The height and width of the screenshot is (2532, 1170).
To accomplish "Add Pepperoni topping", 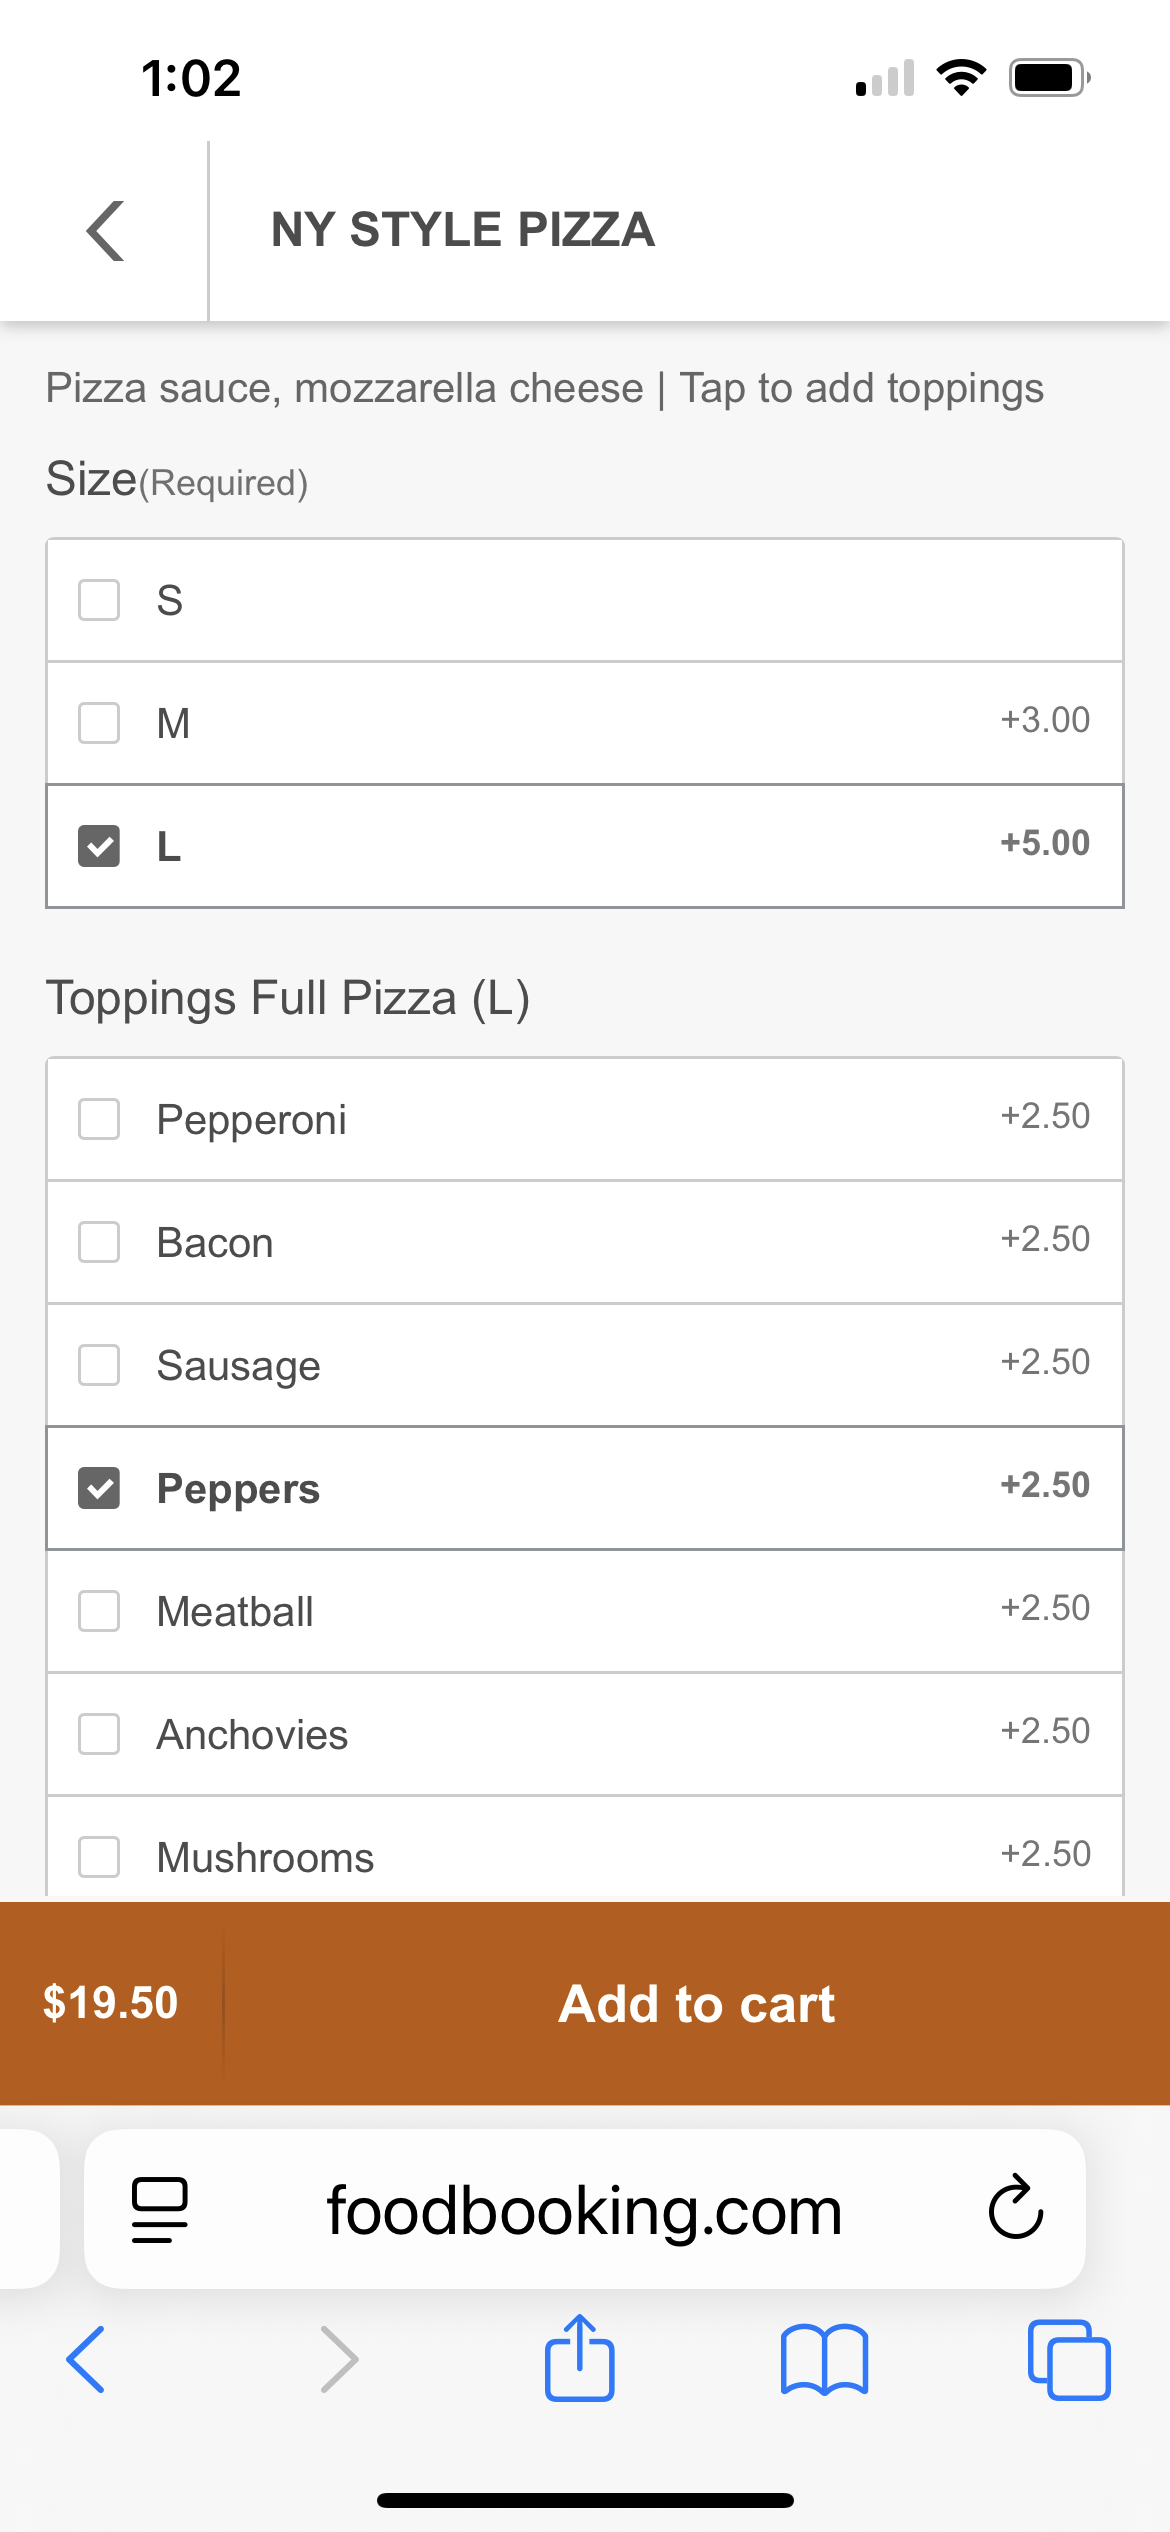I will pyautogui.click(x=99, y=1120).
